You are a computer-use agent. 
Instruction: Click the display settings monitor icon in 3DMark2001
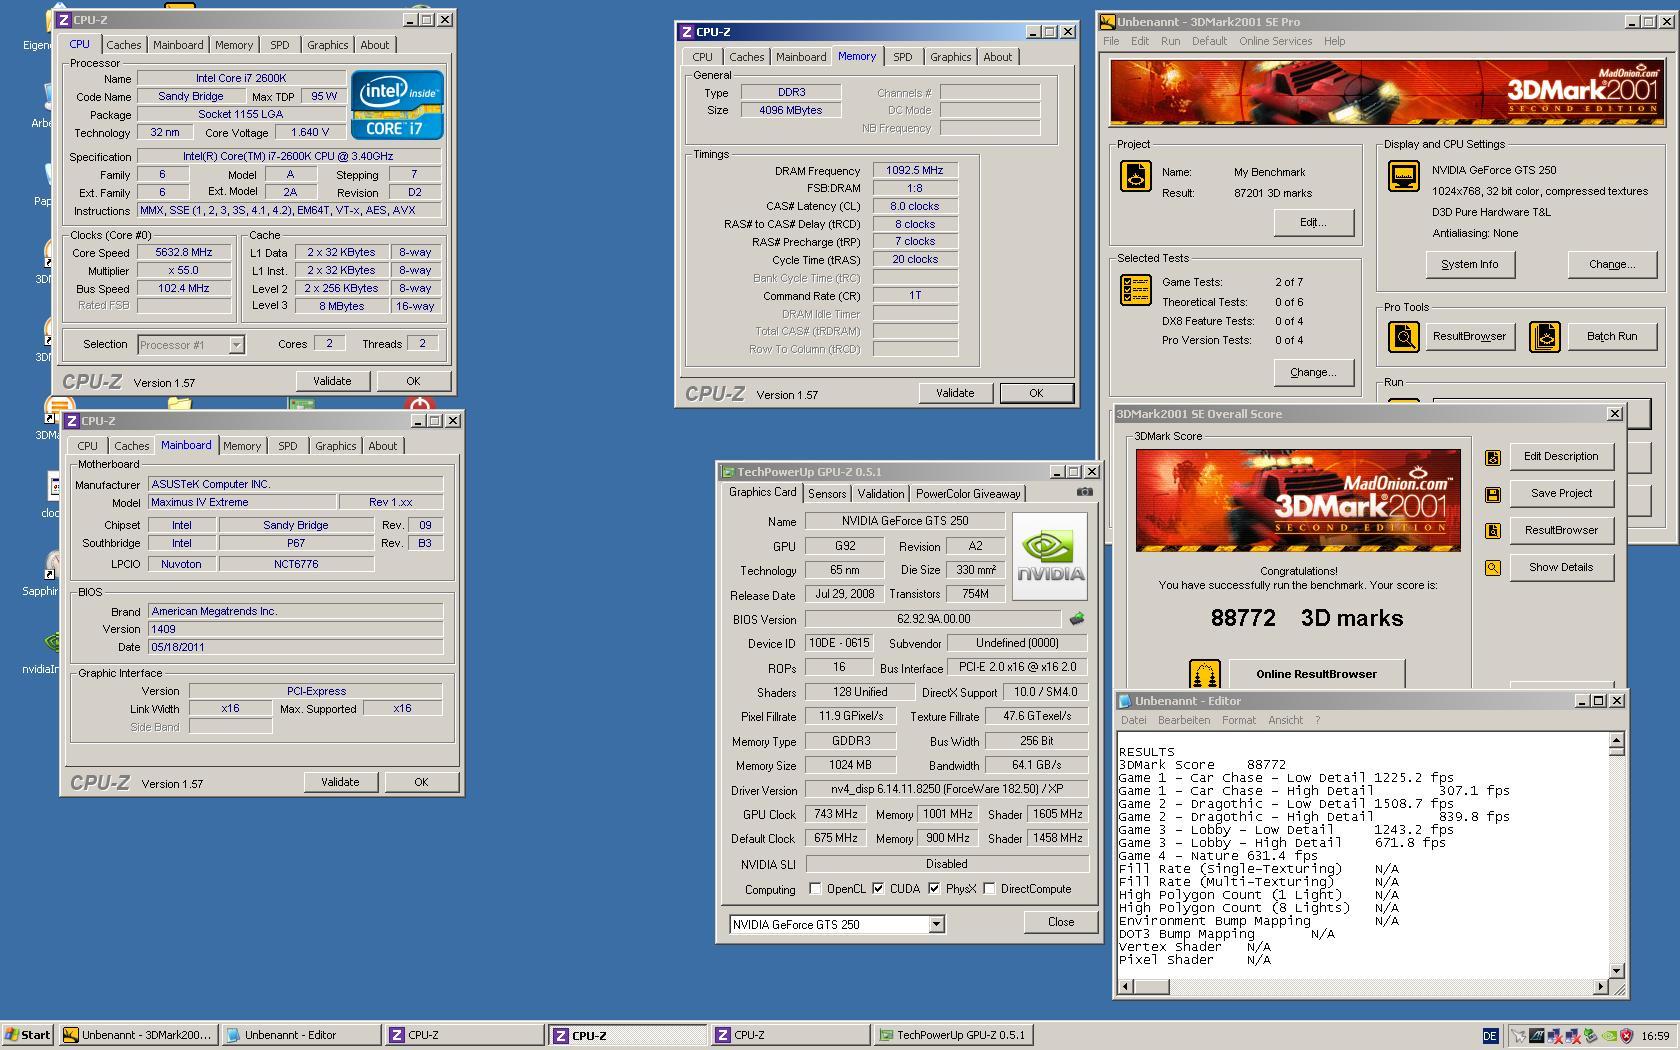click(x=1404, y=176)
